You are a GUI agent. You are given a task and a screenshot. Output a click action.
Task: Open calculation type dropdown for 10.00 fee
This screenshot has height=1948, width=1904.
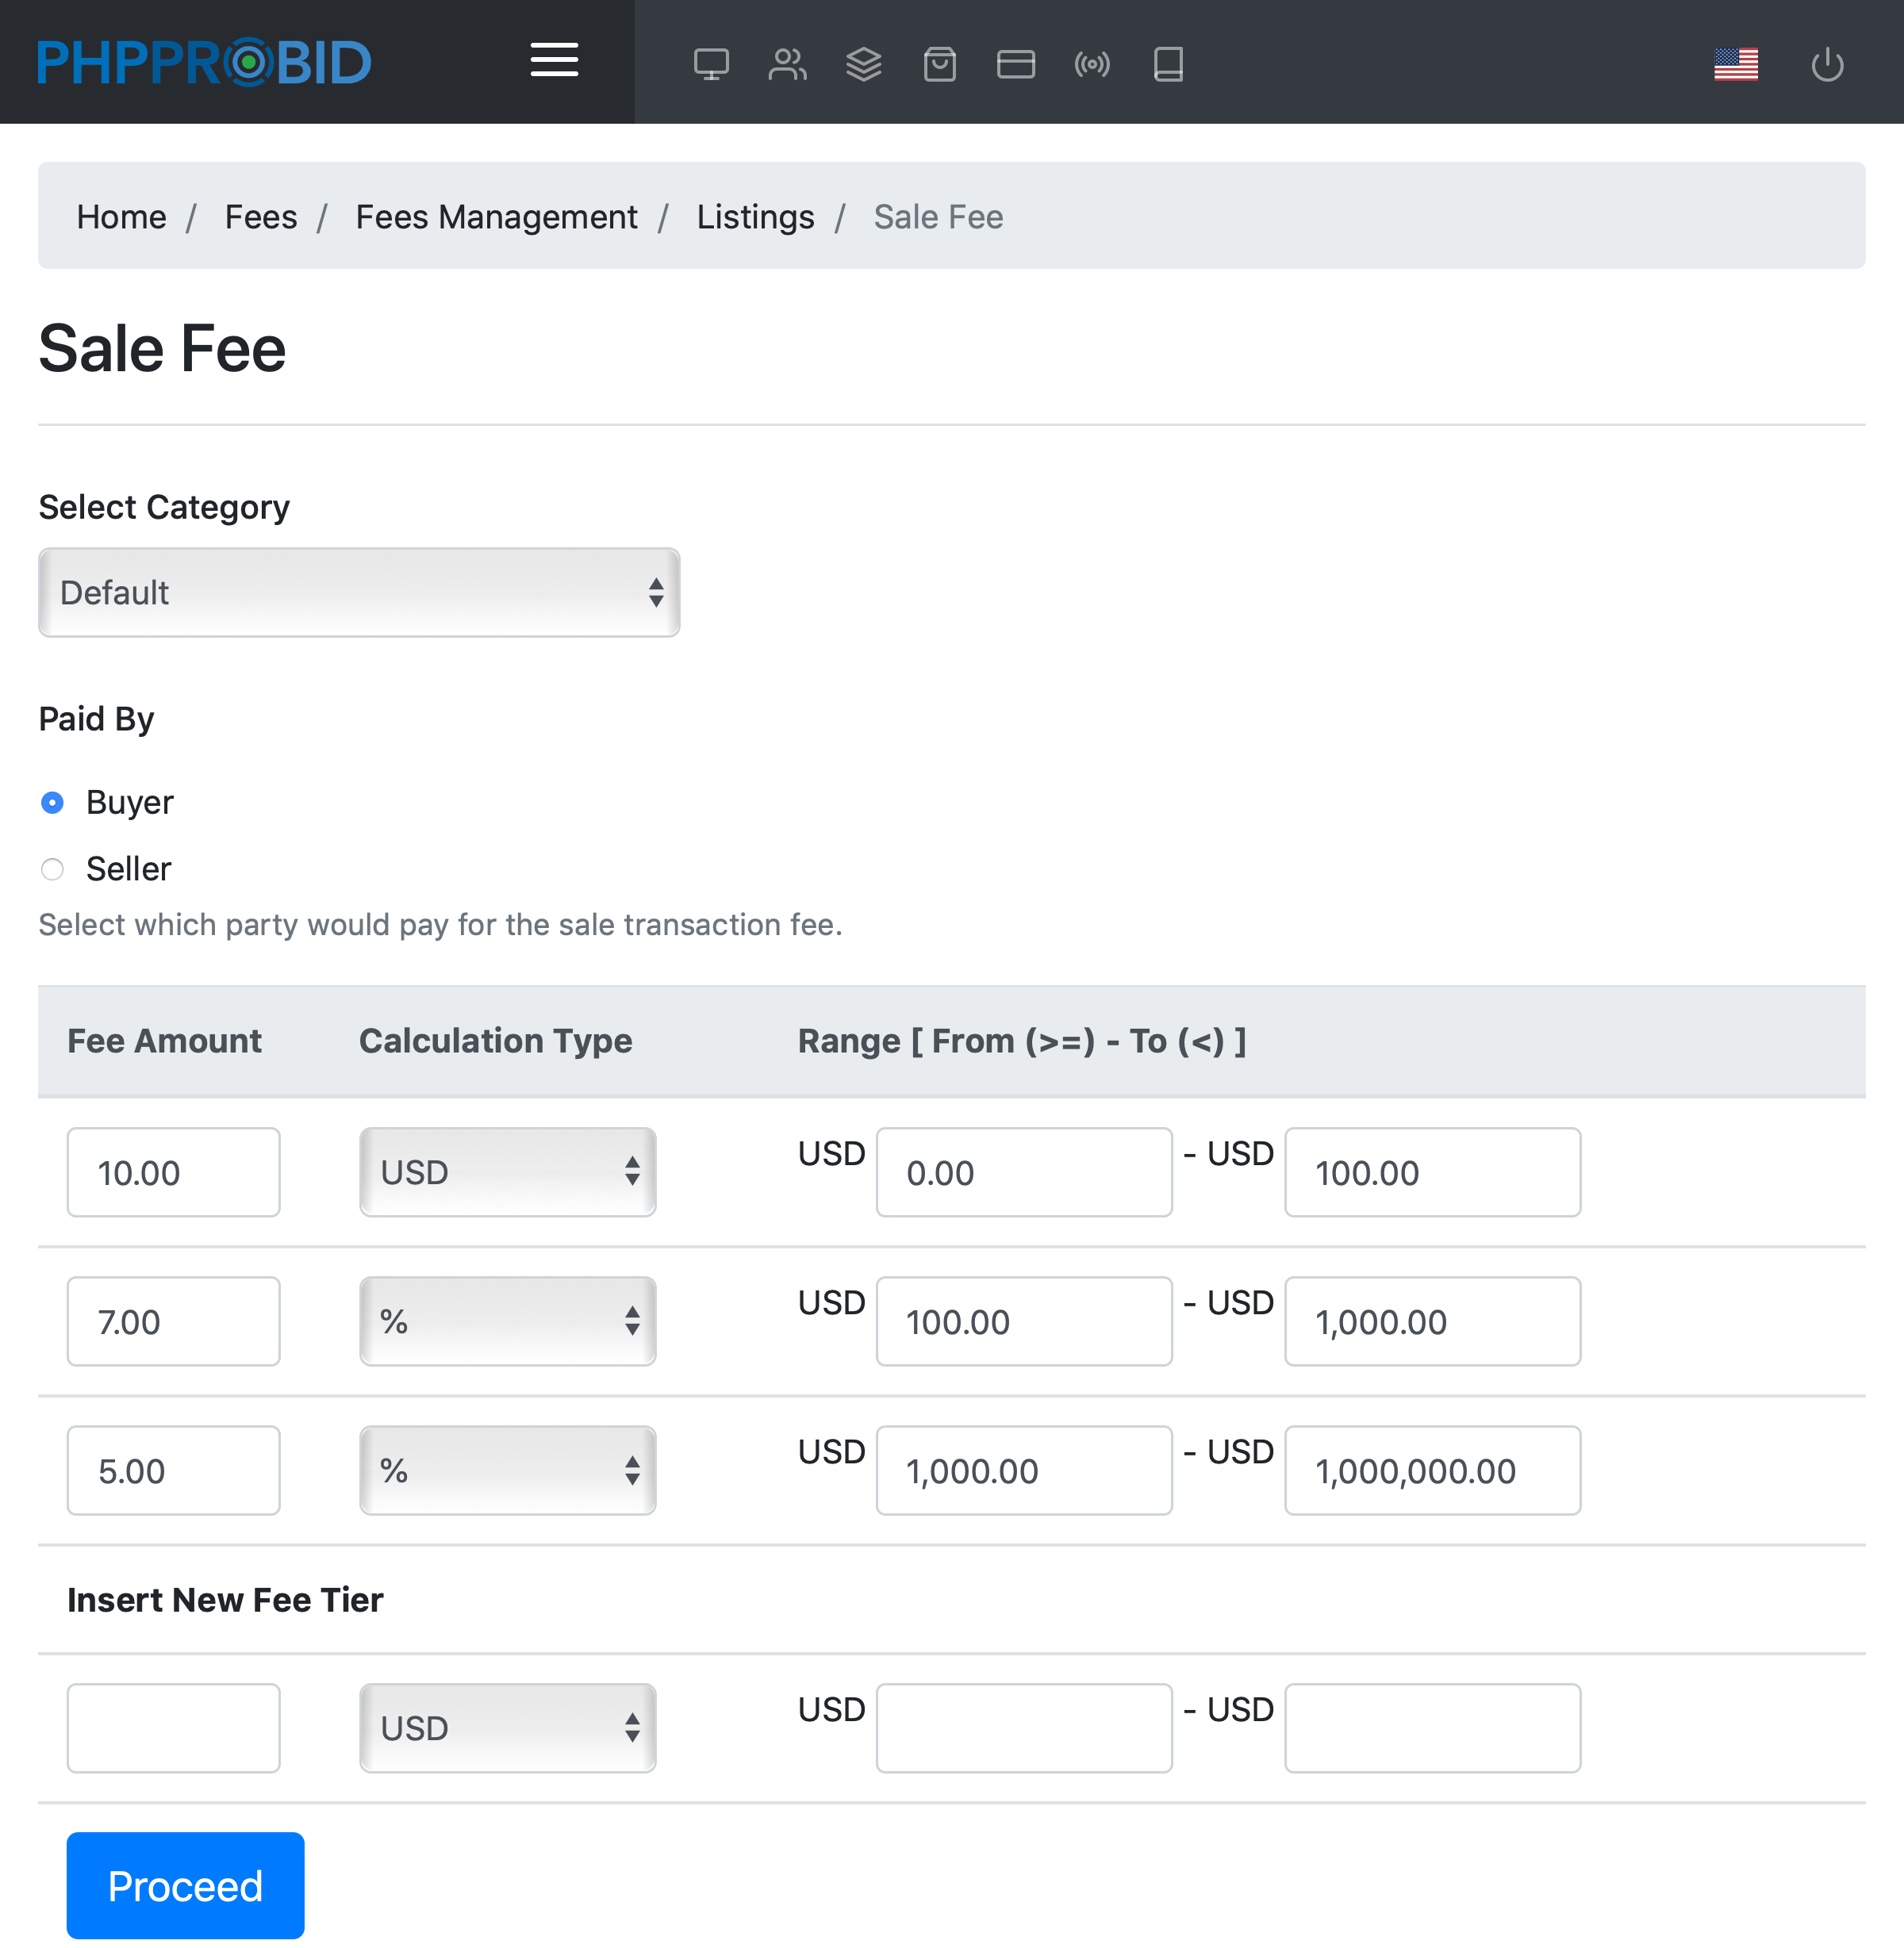click(x=507, y=1172)
